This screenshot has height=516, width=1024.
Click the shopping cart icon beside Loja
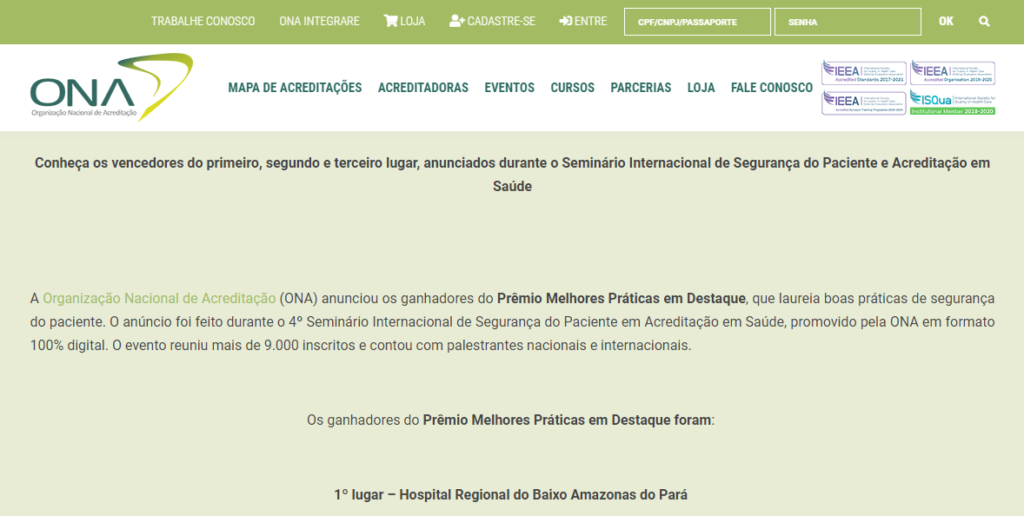390,21
